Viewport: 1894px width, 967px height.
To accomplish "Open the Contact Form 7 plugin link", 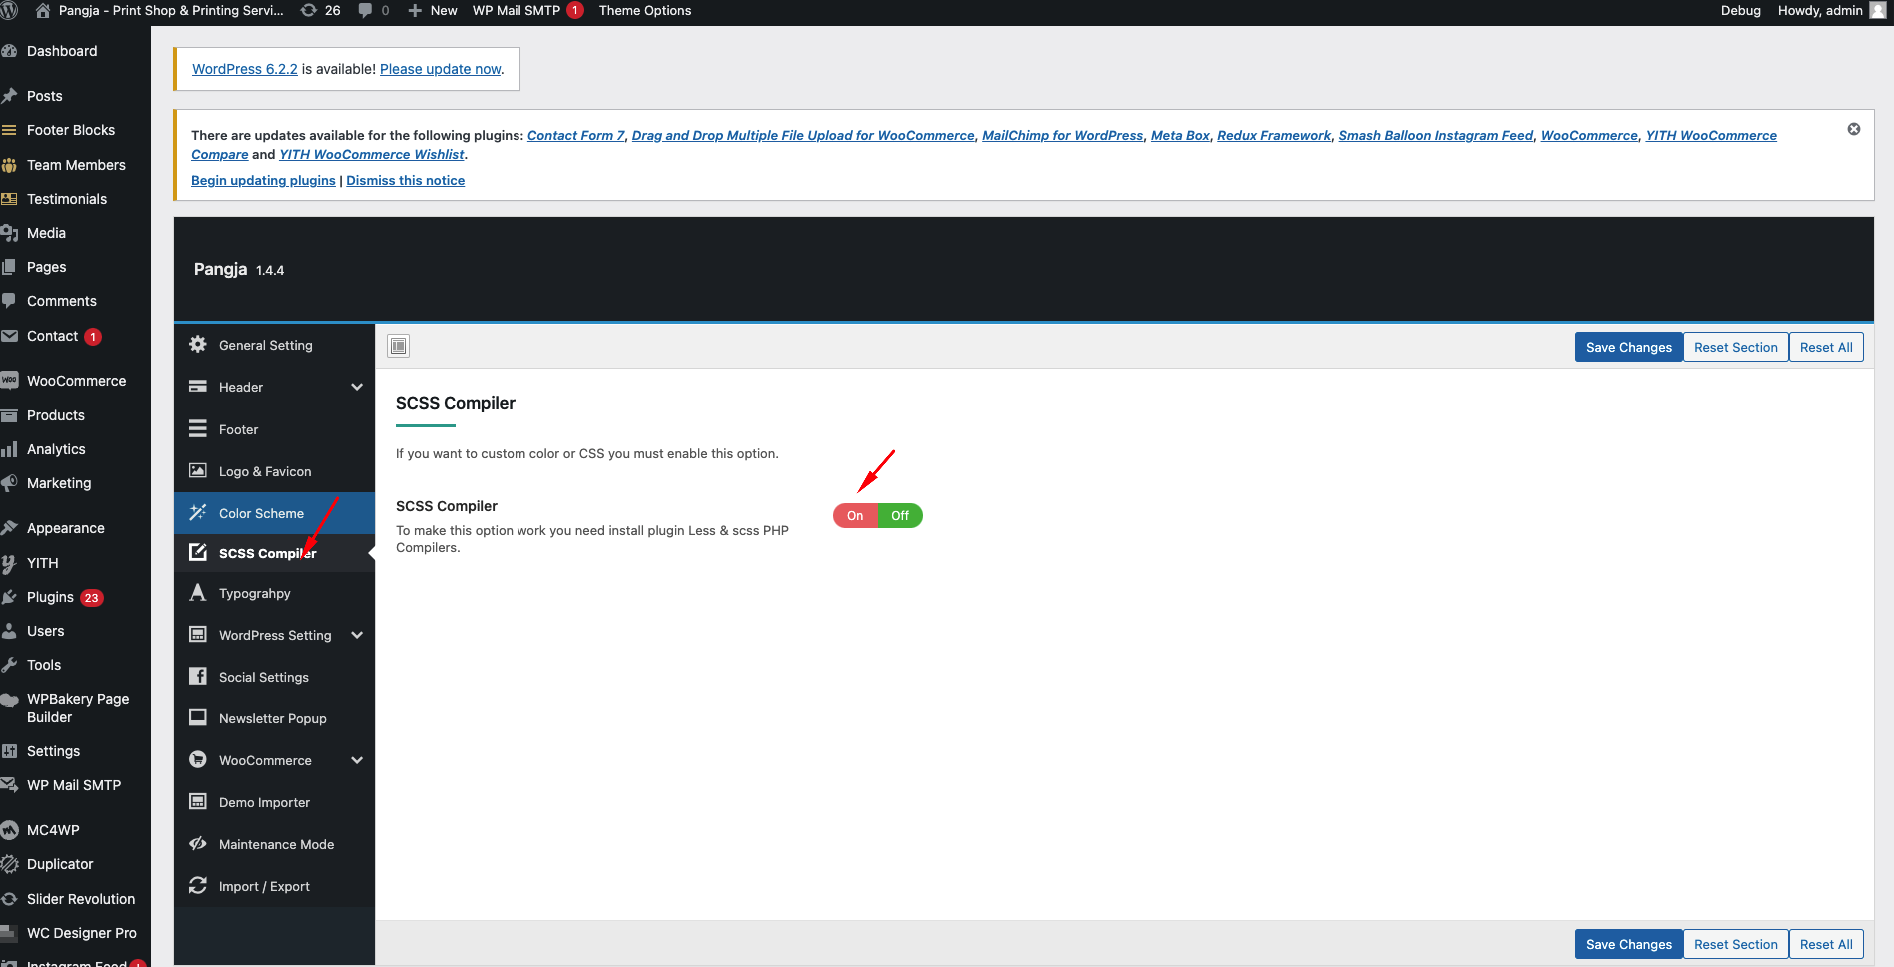I will point(575,135).
